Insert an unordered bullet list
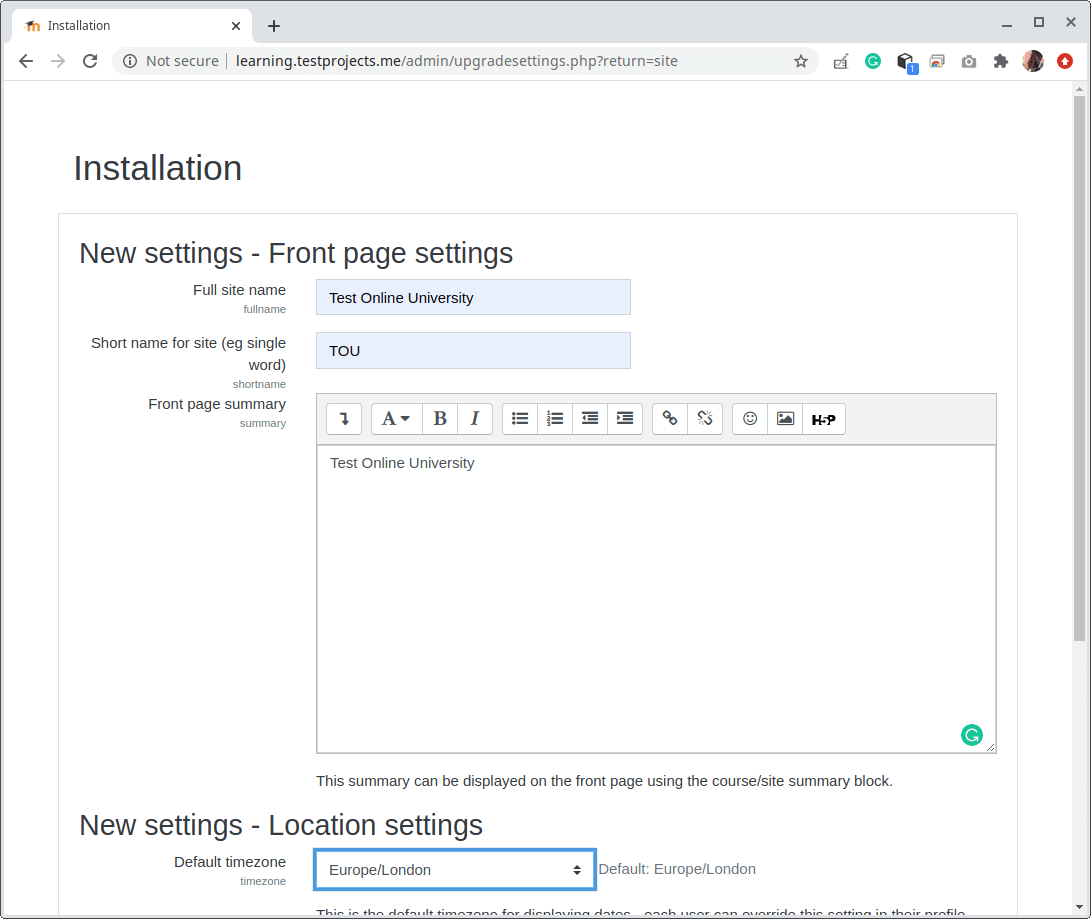Image resolution: width=1091 pixels, height=919 pixels. 520,419
